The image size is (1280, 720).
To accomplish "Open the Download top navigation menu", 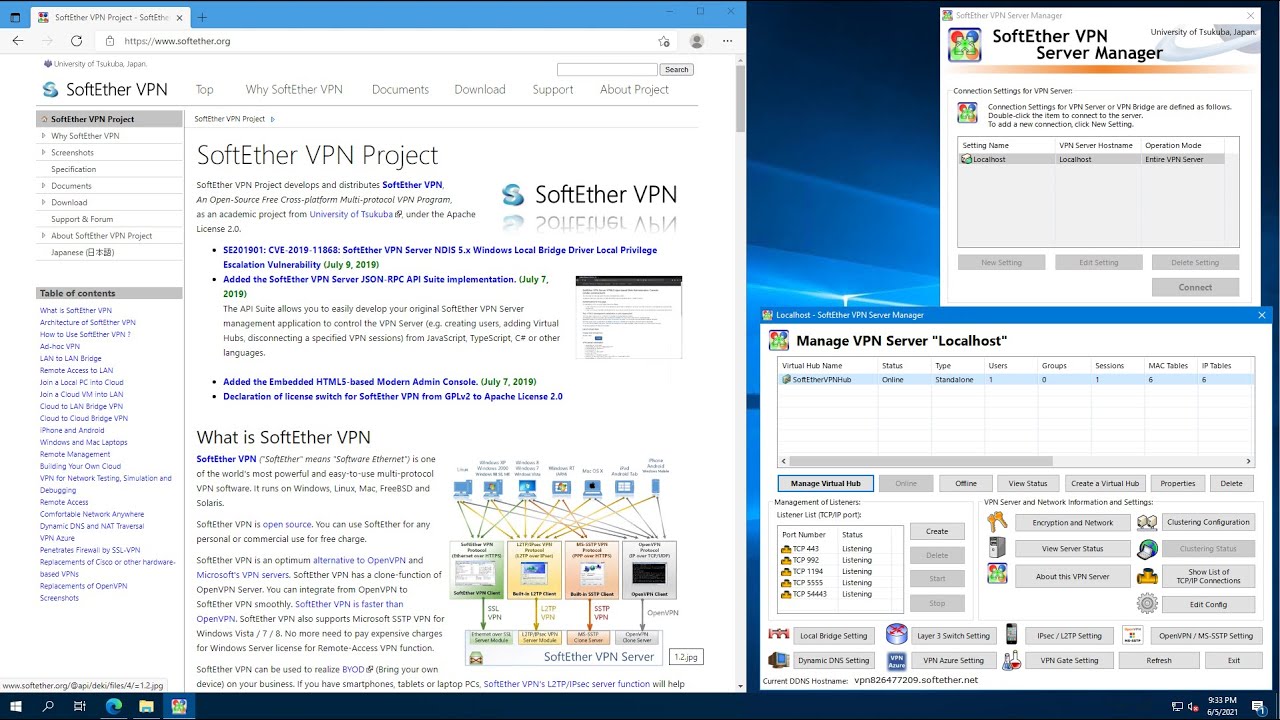I will [x=480, y=89].
